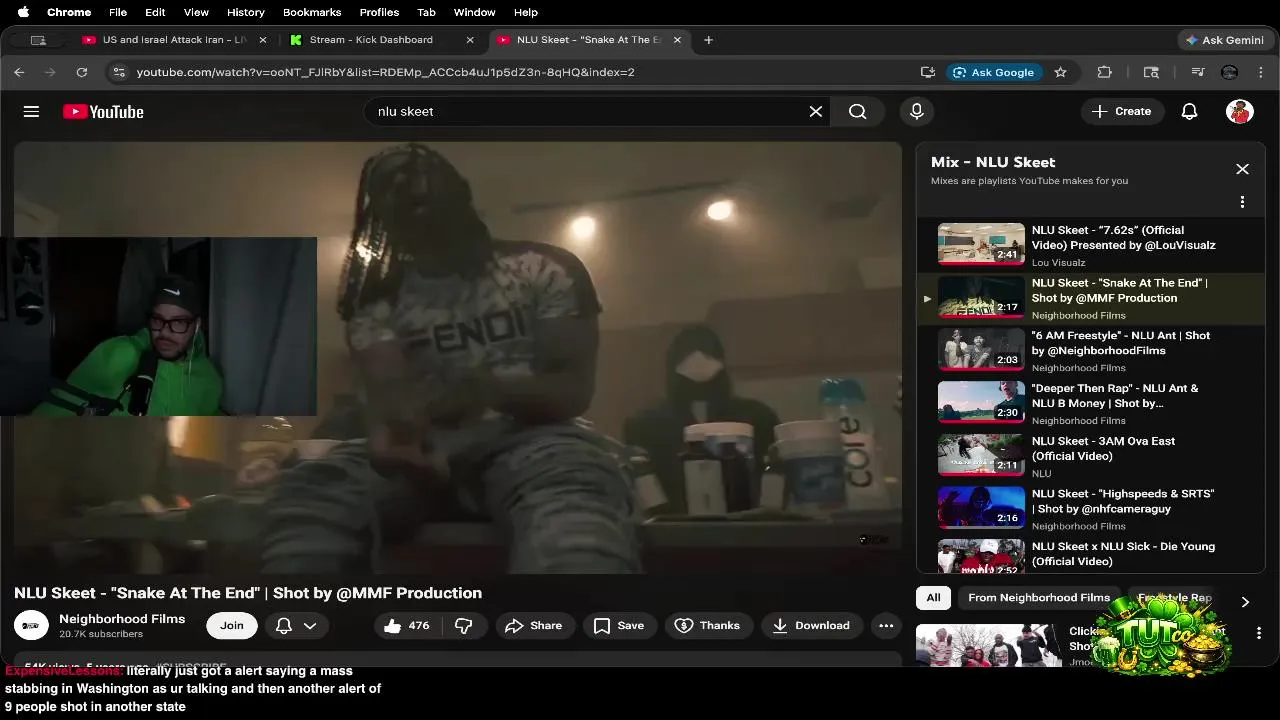The width and height of the screenshot is (1280, 720).
Task: Click the Thanks button
Action: click(x=707, y=625)
